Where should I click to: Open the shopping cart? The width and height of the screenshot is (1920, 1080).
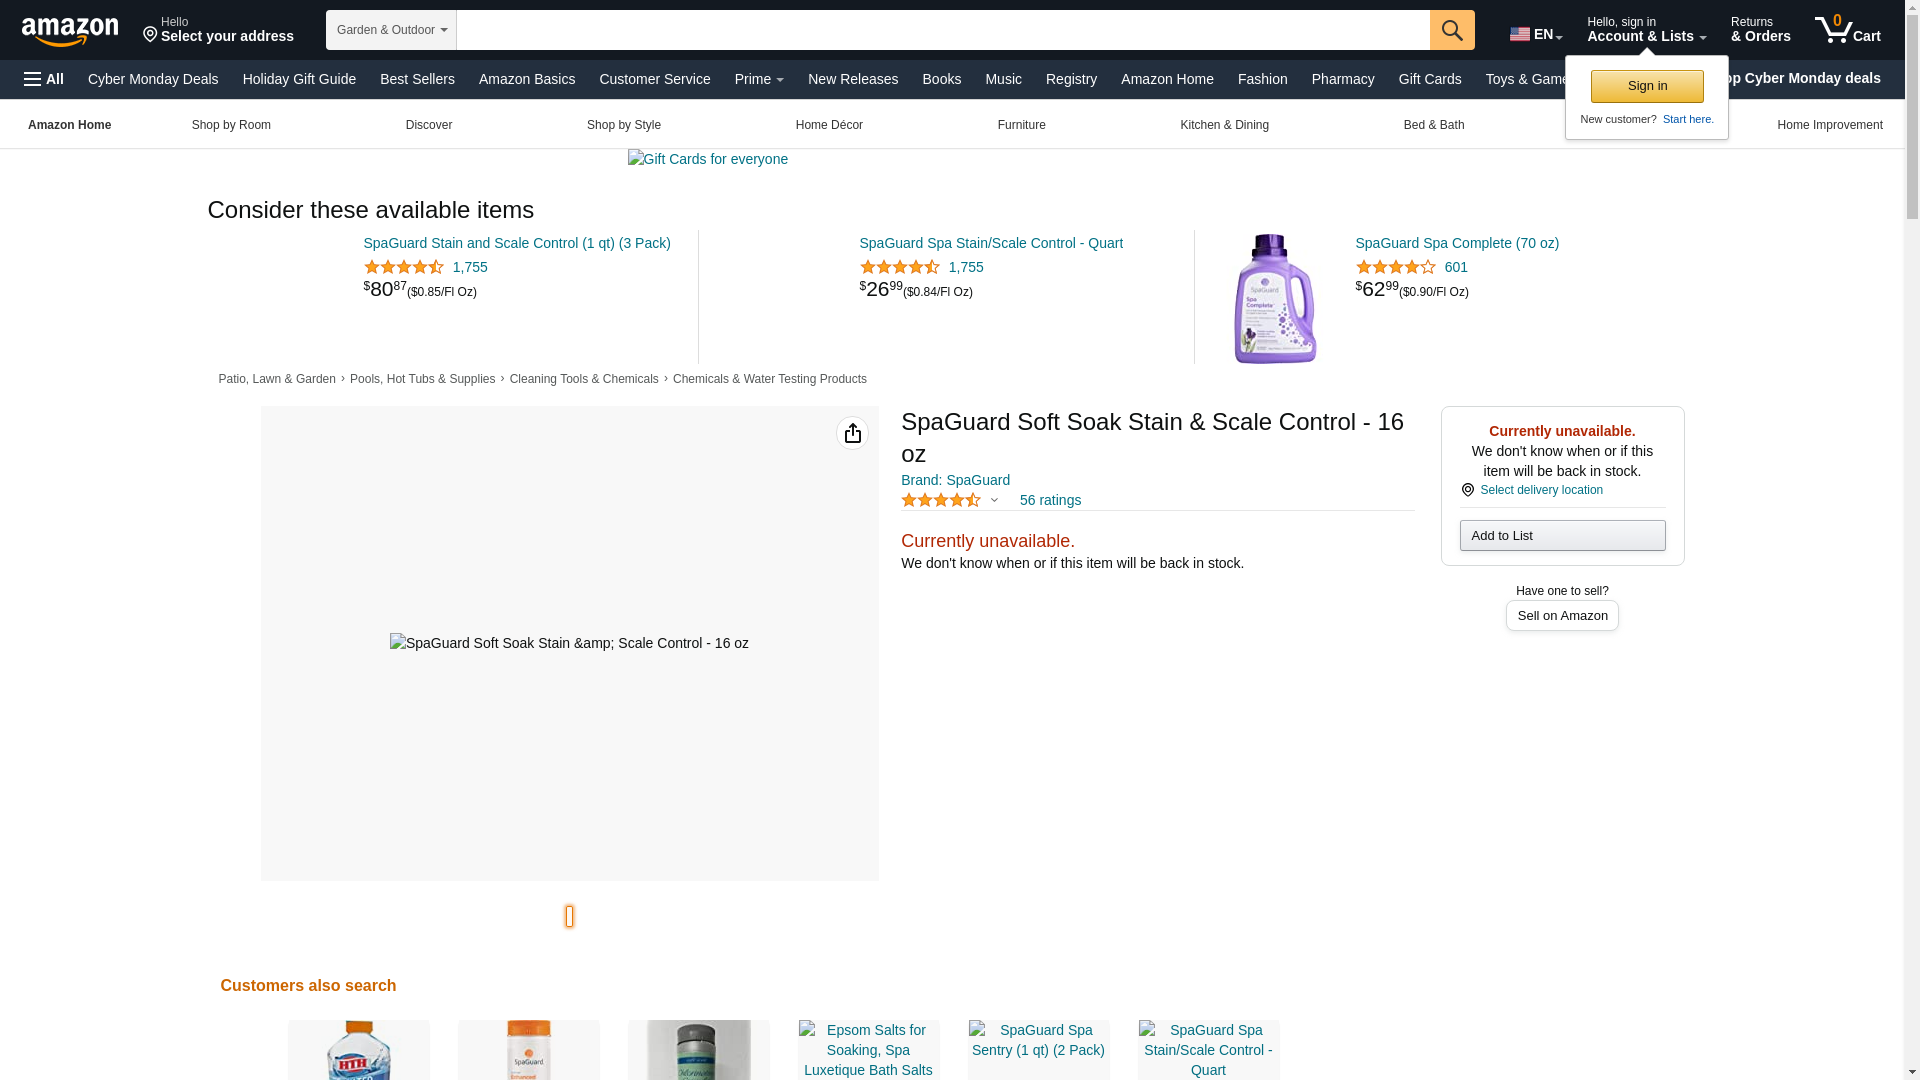tap(1848, 30)
